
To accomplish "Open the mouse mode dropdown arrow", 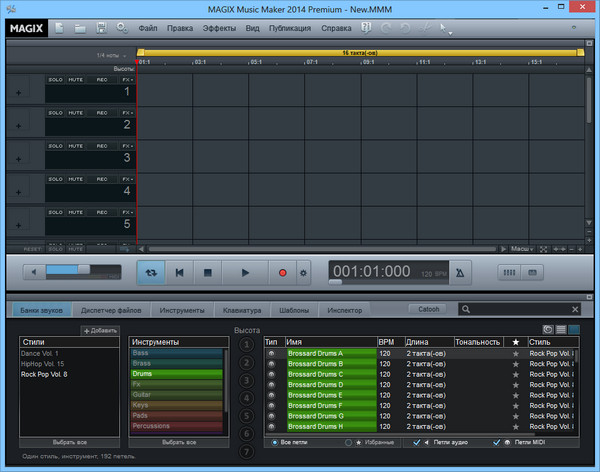I will pyautogui.click(x=451, y=32).
